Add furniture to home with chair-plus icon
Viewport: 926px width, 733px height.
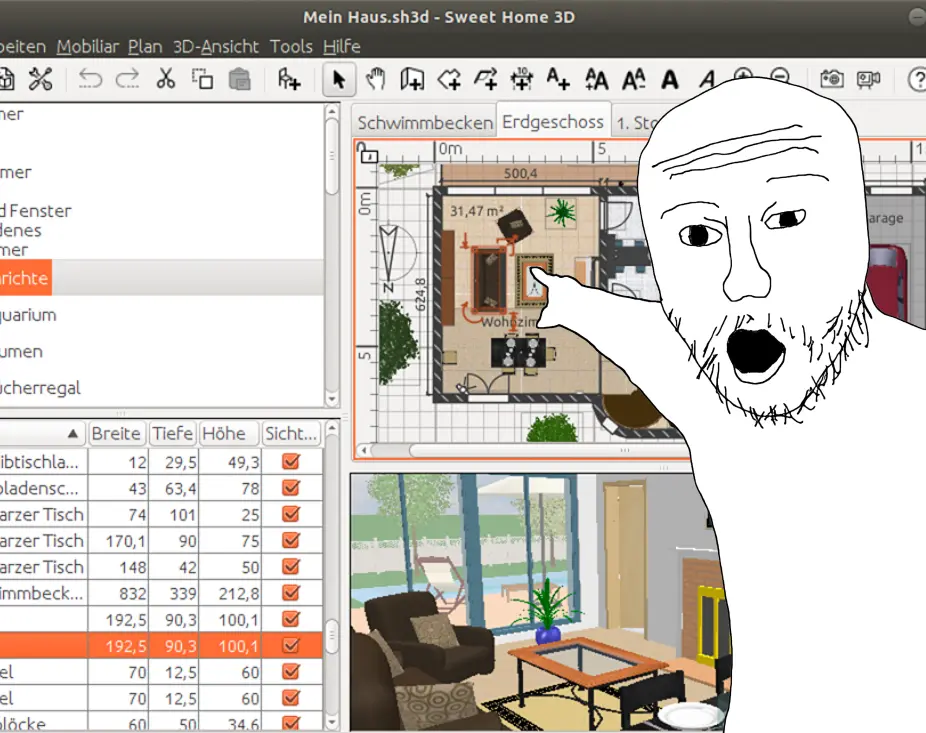tap(289, 79)
